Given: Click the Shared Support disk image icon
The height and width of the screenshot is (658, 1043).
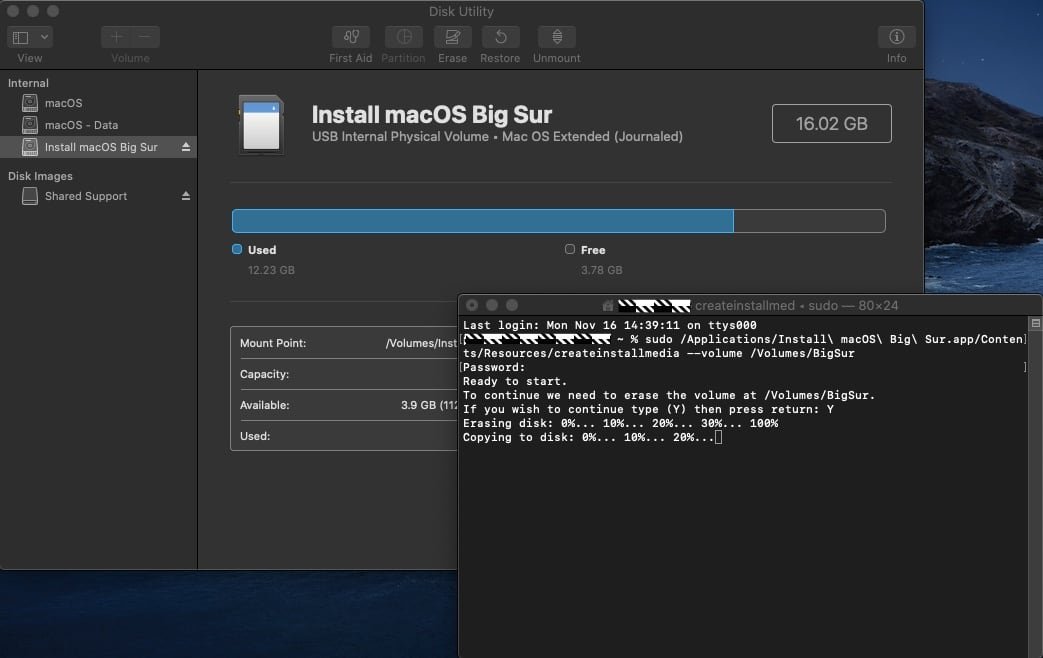Looking at the screenshot, I should pos(30,196).
